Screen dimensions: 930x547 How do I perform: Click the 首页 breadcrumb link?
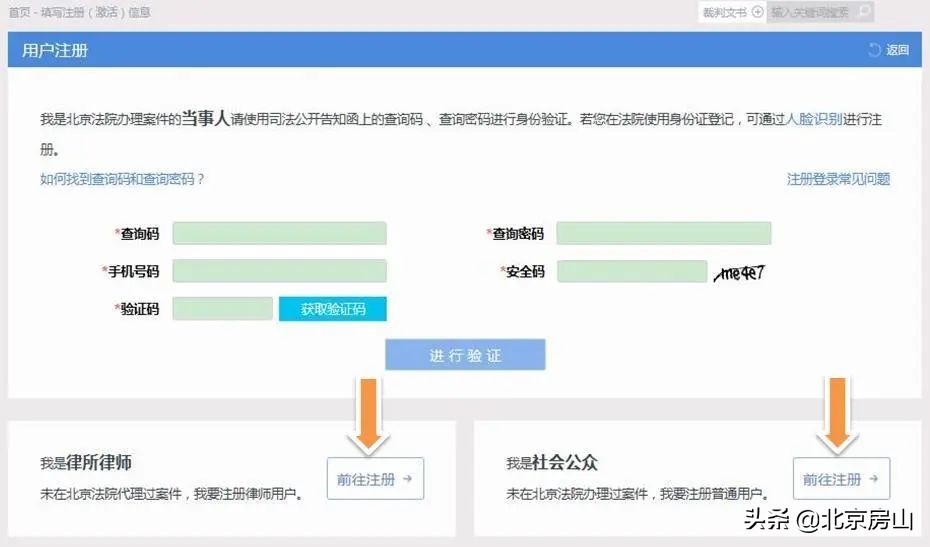click(x=20, y=12)
